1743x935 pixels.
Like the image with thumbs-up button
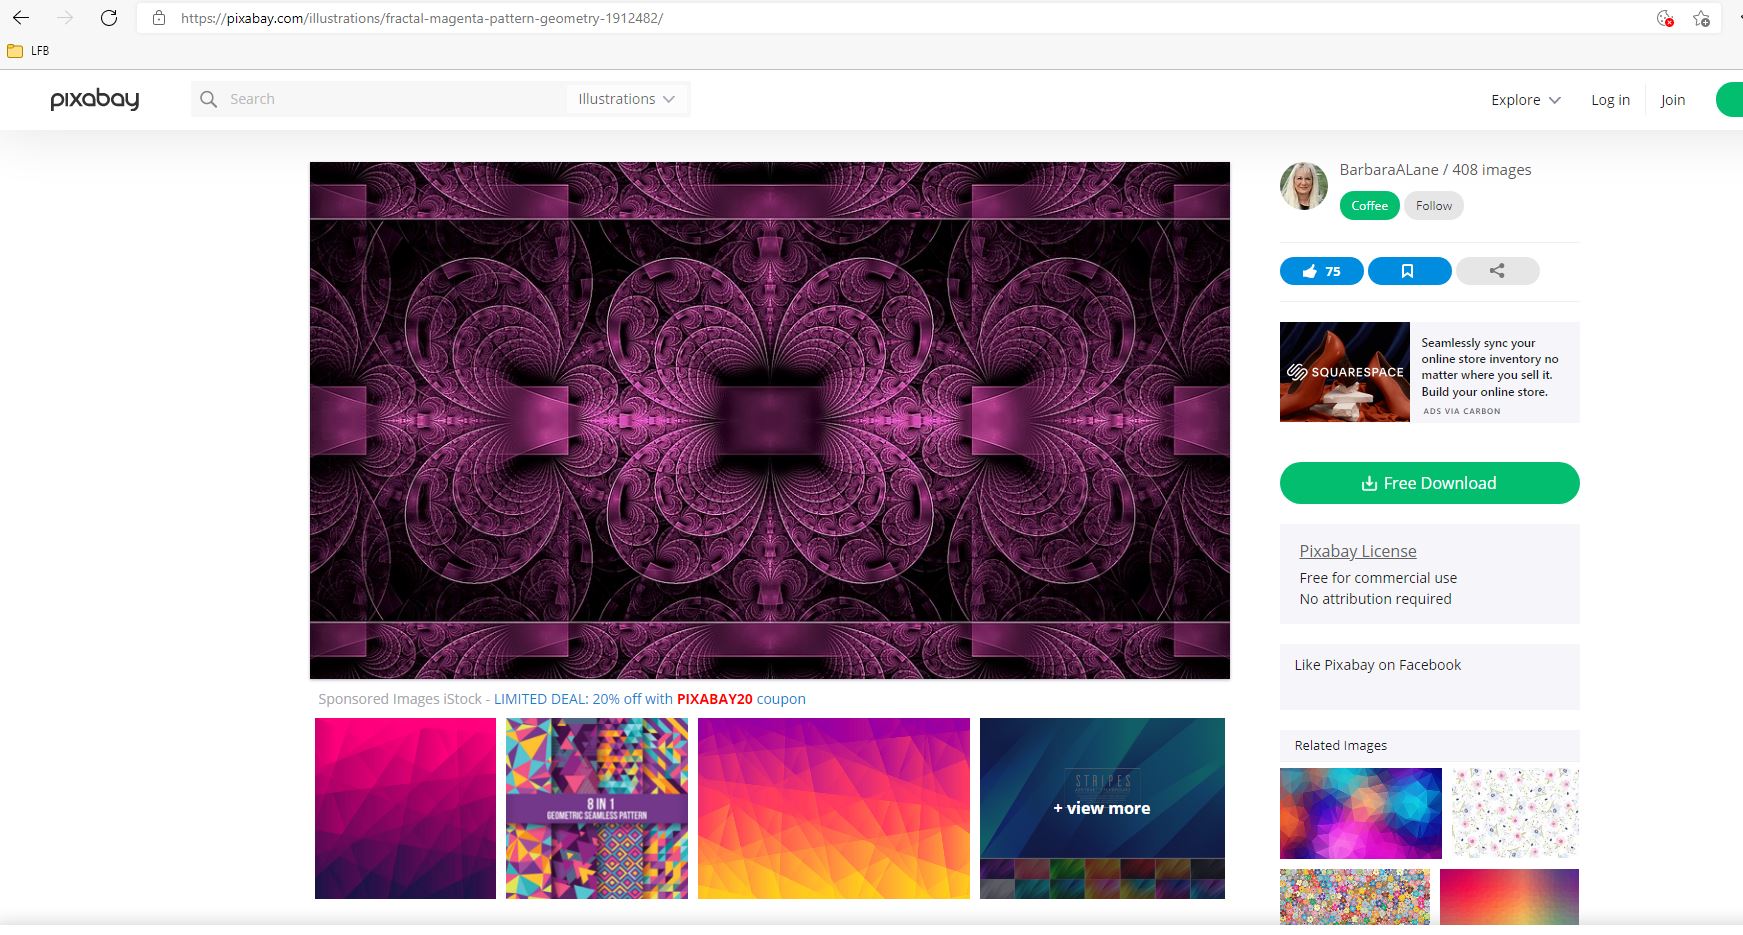1321,271
